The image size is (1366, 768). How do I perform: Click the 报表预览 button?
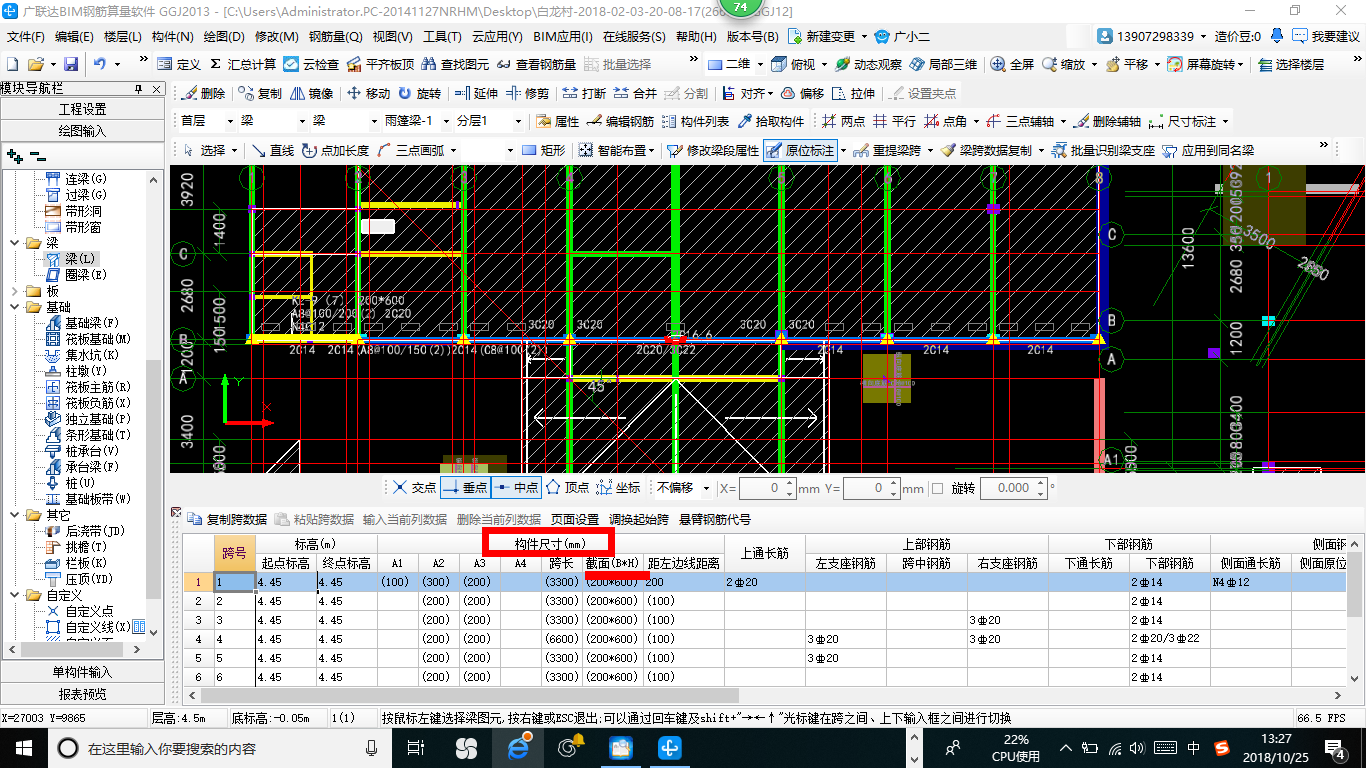click(x=82, y=694)
